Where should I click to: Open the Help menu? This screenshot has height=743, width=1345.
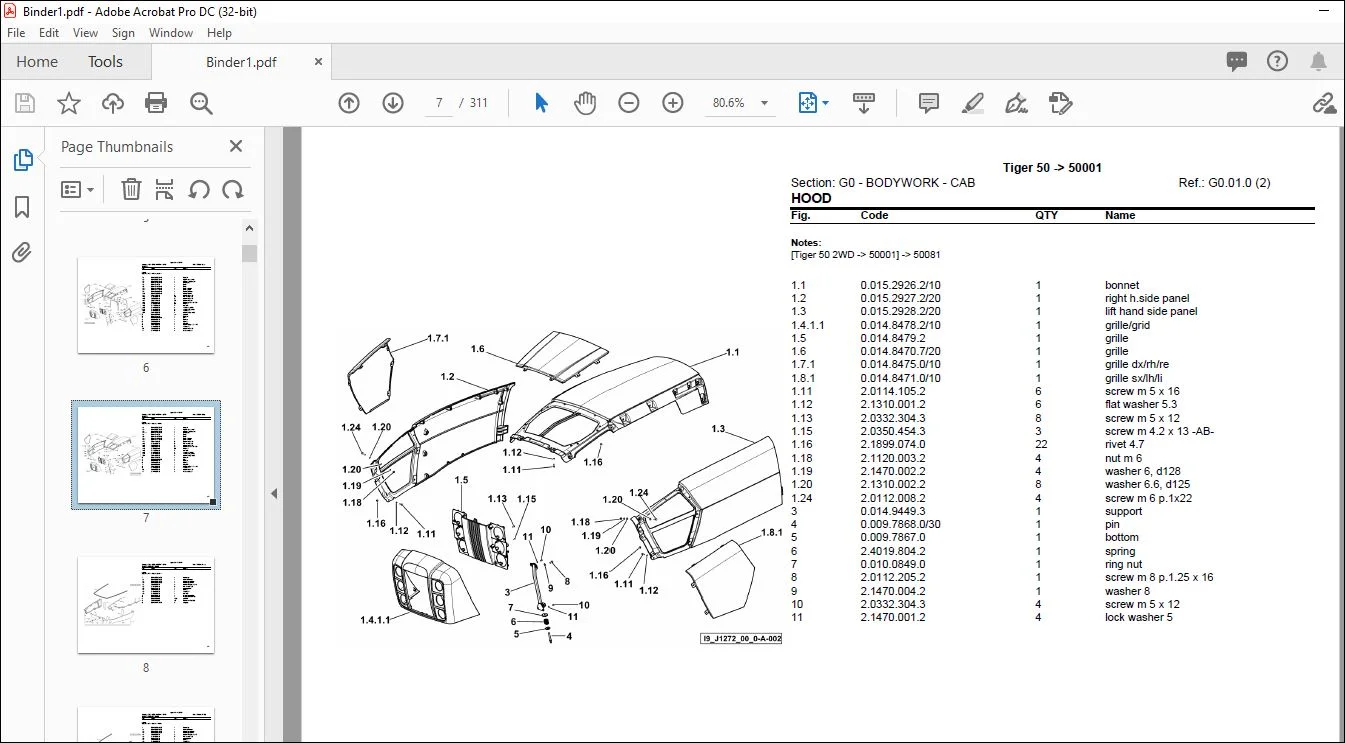[219, 33]
